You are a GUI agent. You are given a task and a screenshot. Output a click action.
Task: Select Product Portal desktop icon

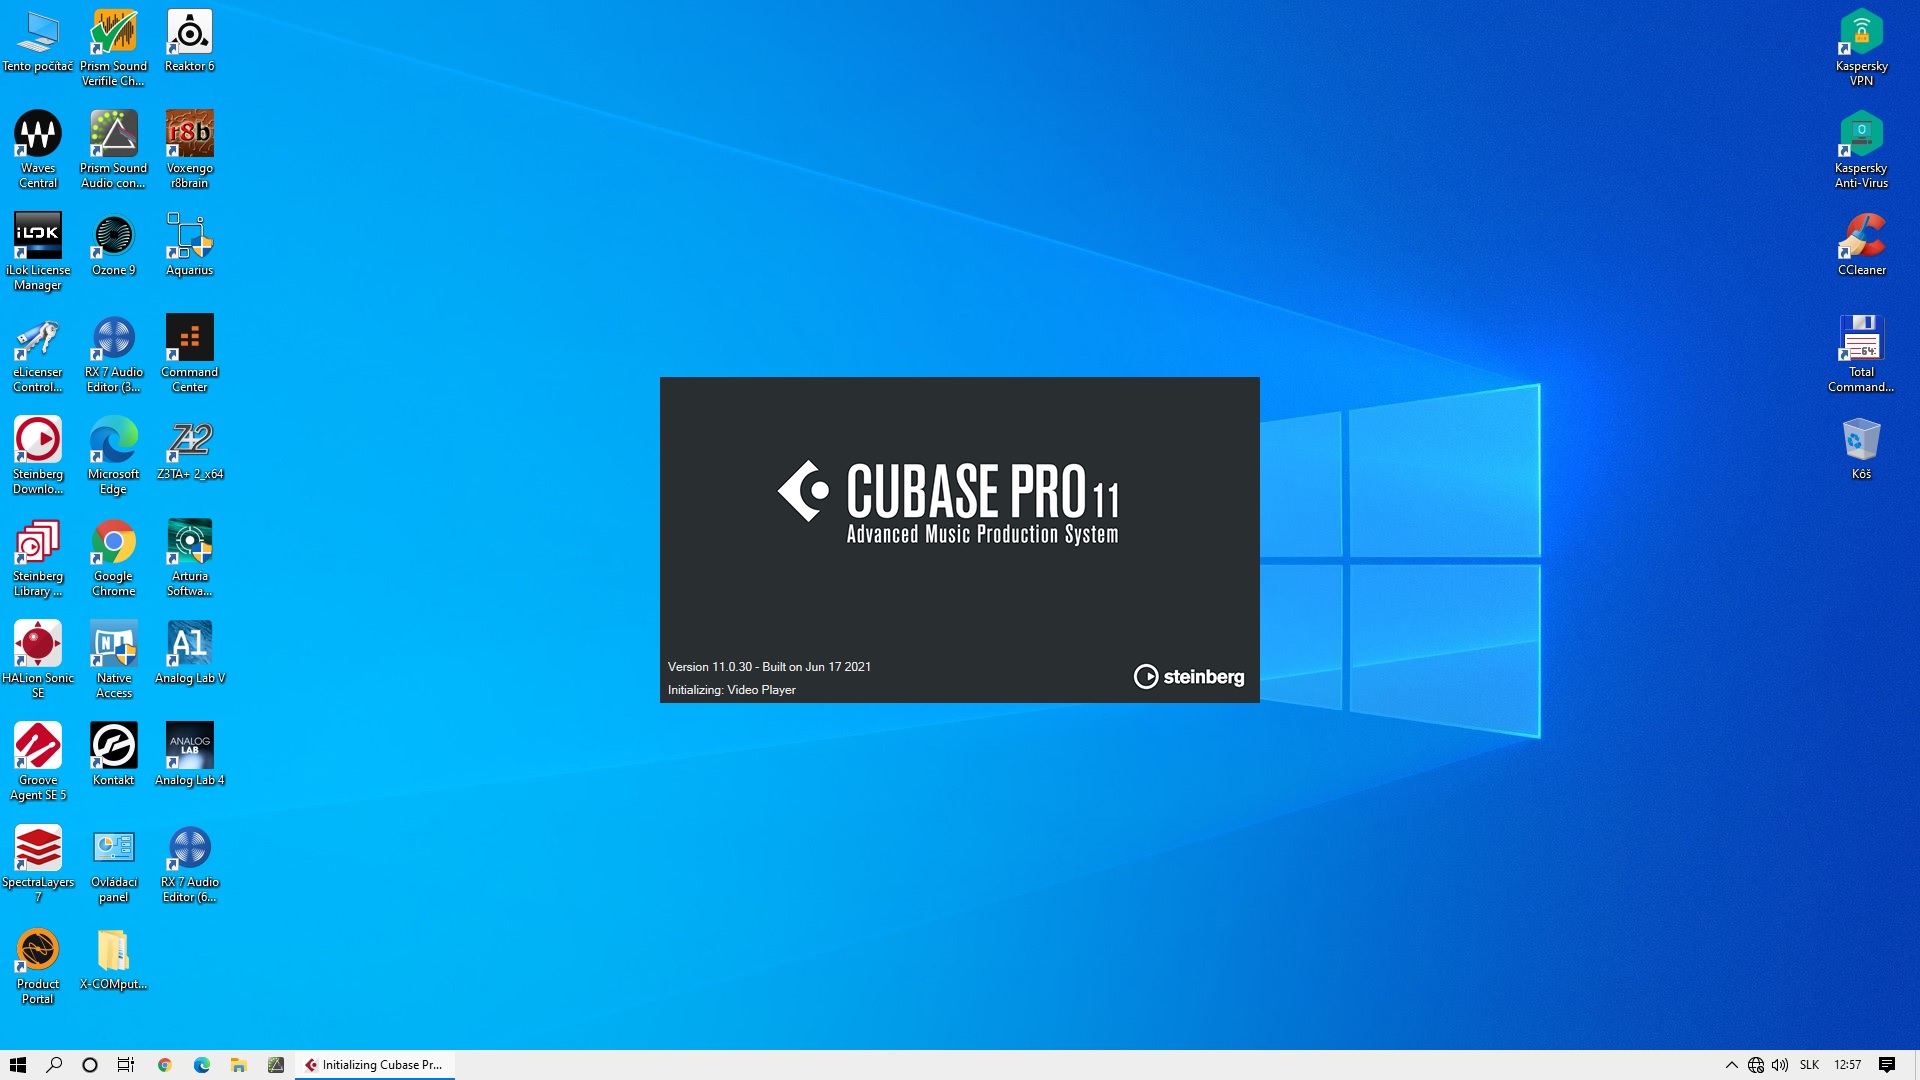(38, 966)
